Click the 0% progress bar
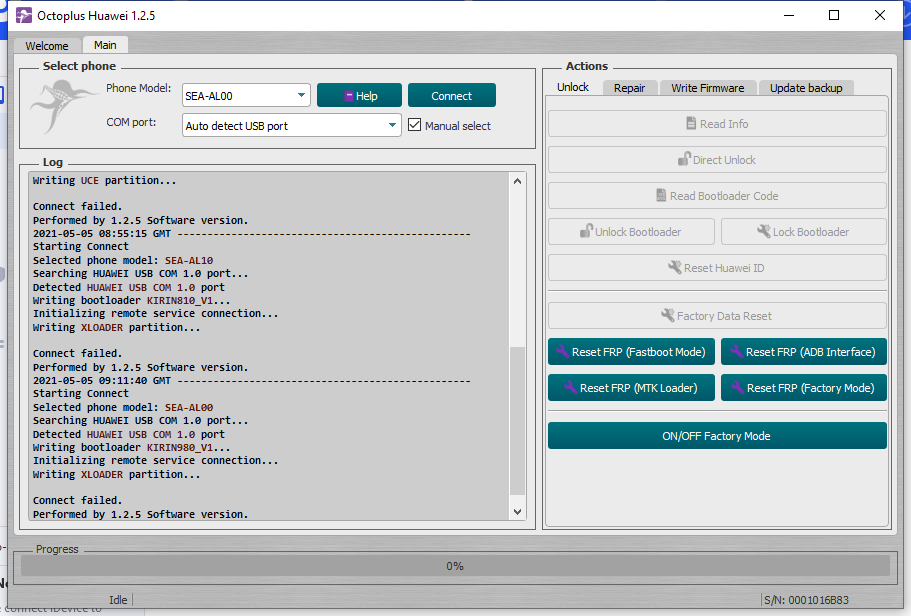This screenshot has width=911, height=616. pos(455,566)
